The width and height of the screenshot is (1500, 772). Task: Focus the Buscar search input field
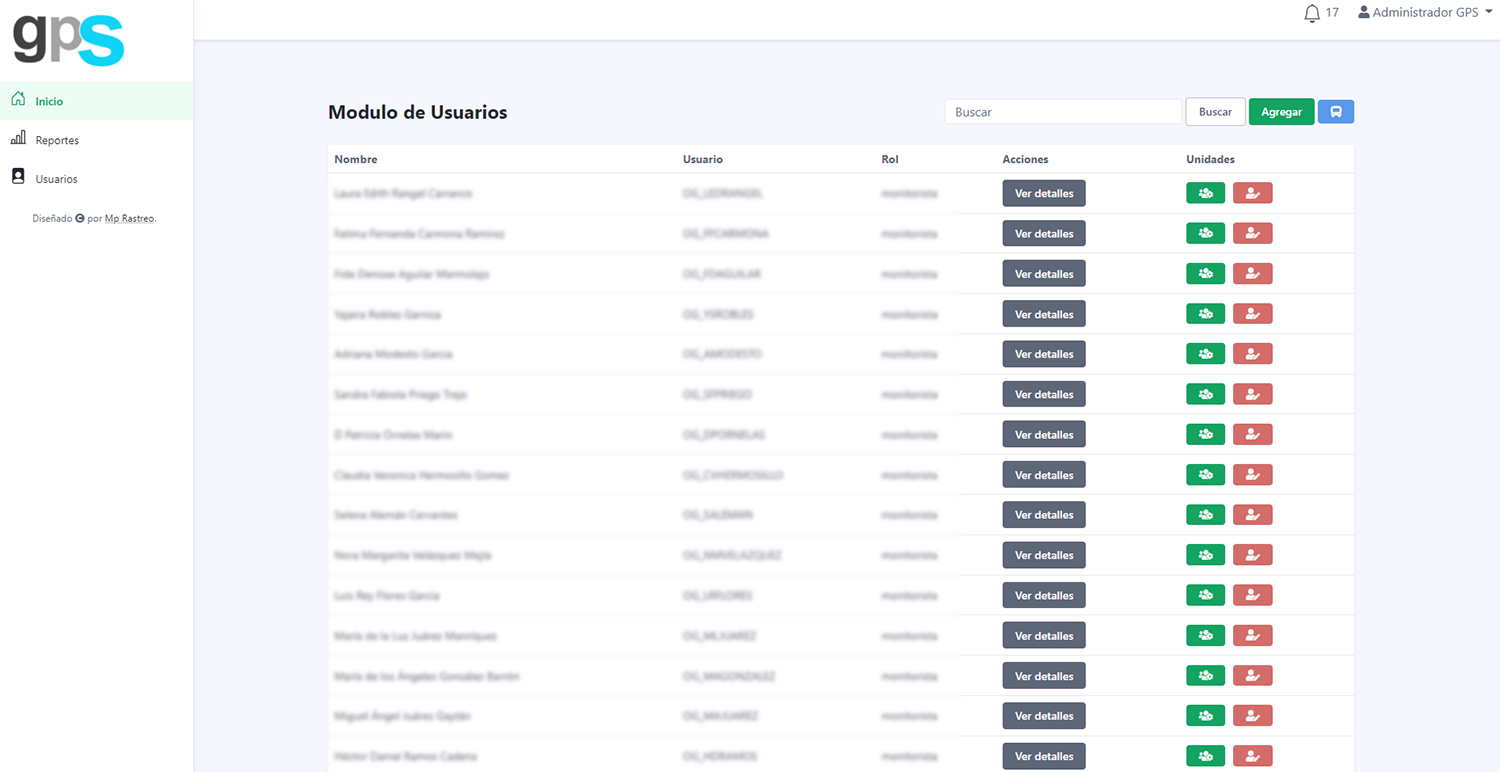(x=1062, y=112)
